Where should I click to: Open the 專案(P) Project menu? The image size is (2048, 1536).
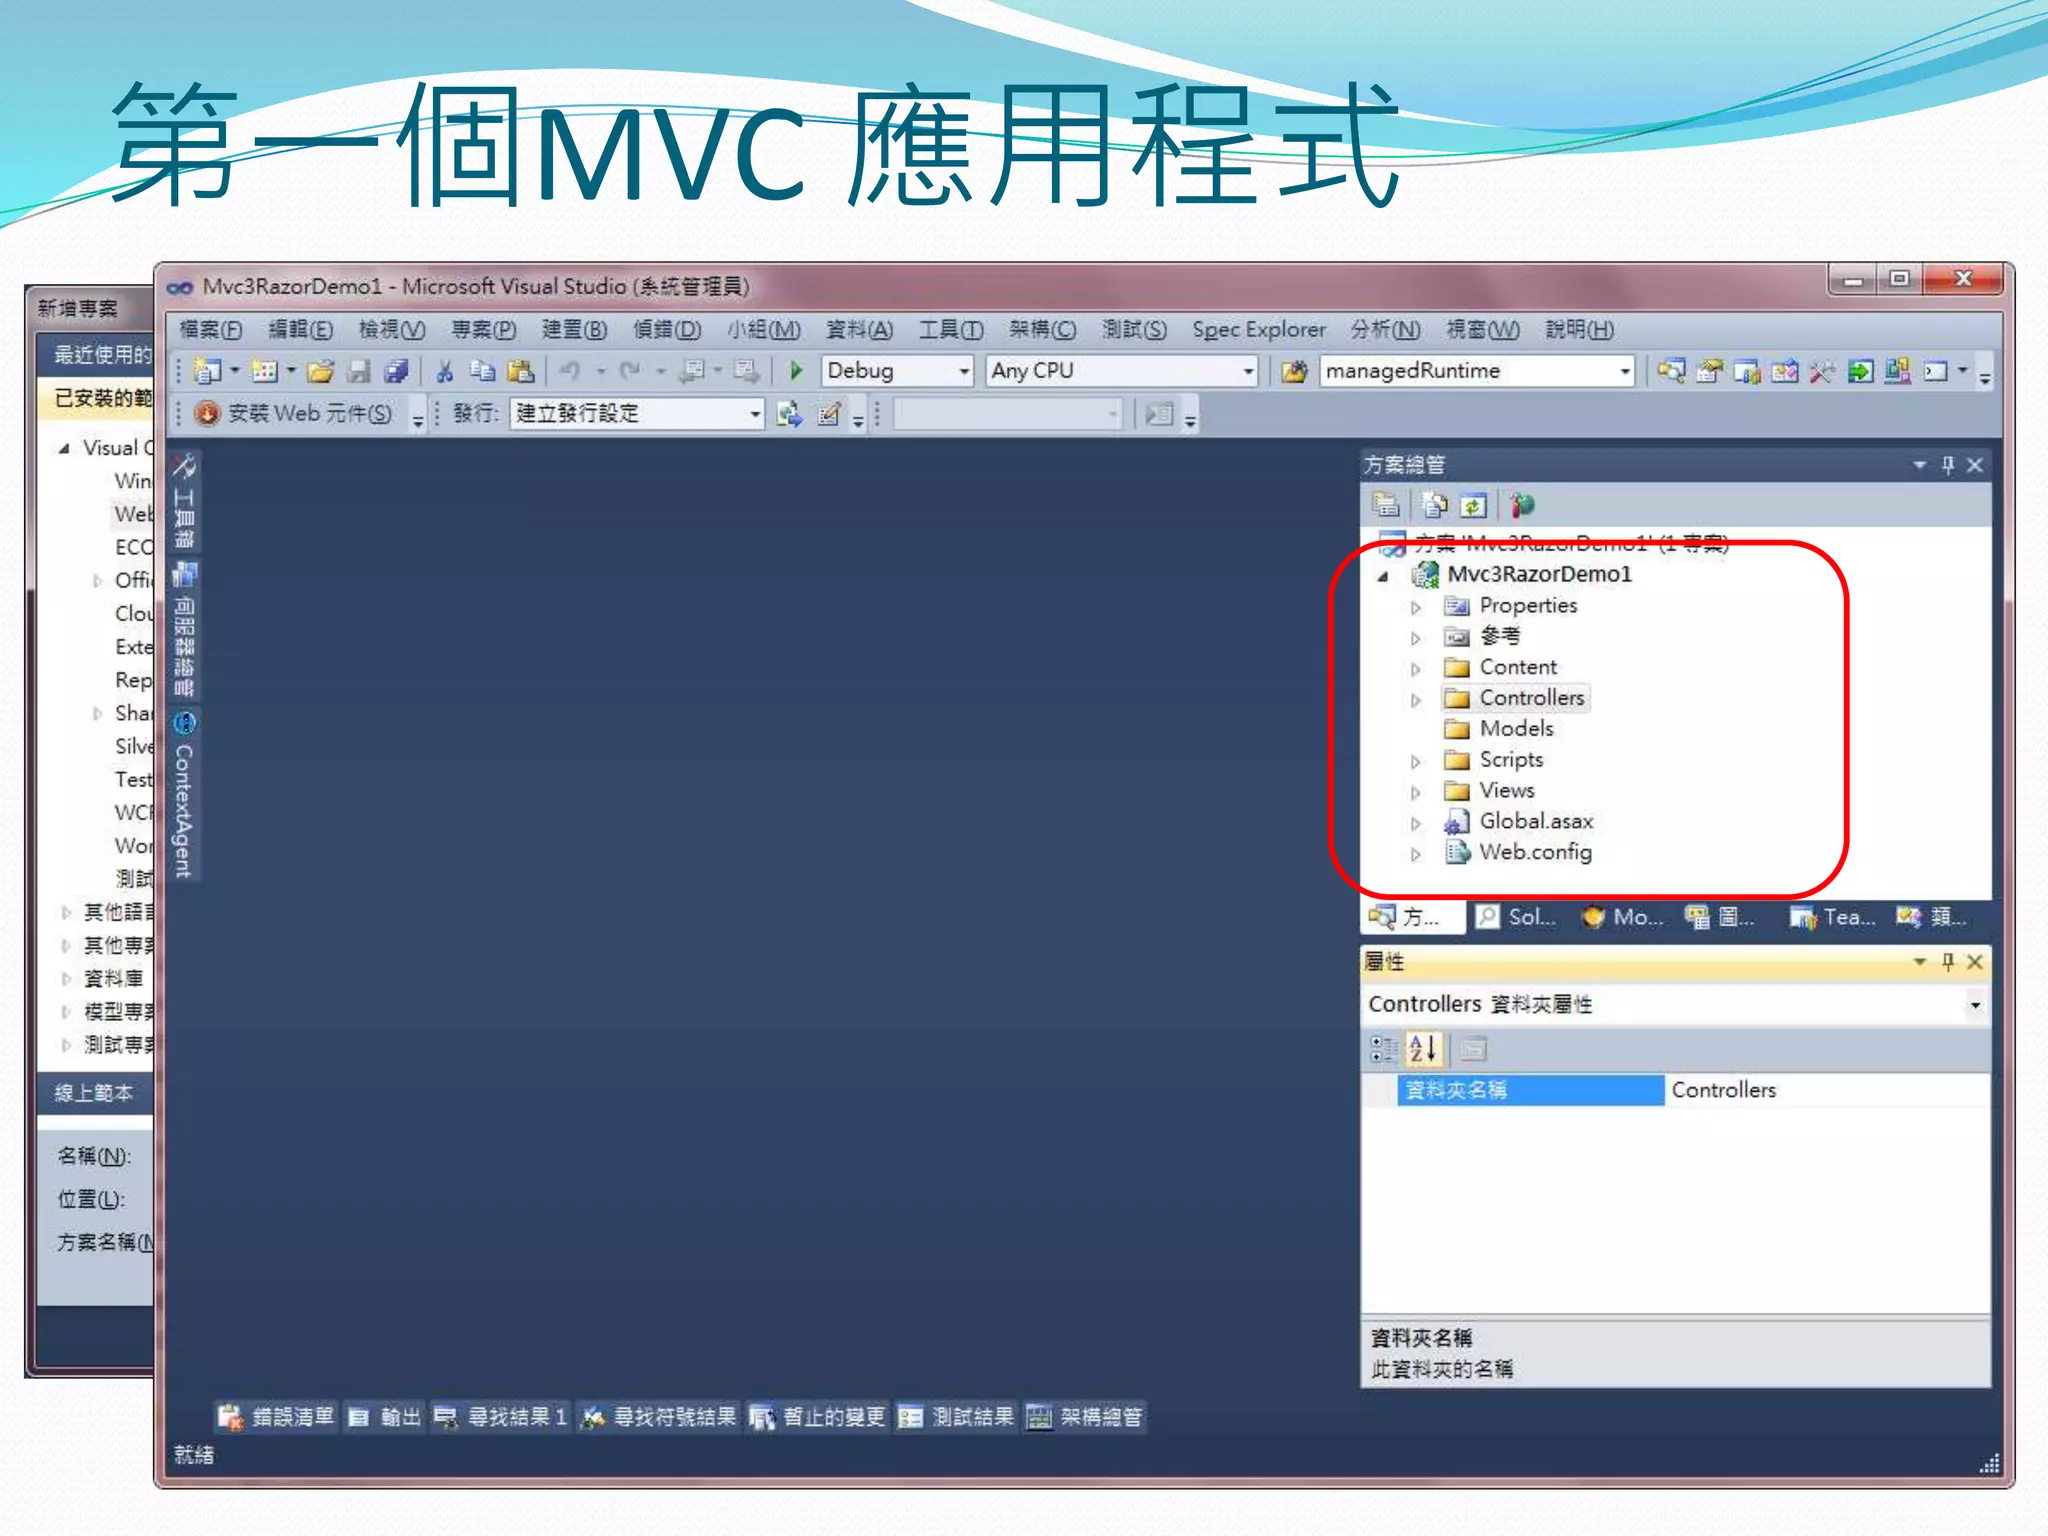click(483, 330)
